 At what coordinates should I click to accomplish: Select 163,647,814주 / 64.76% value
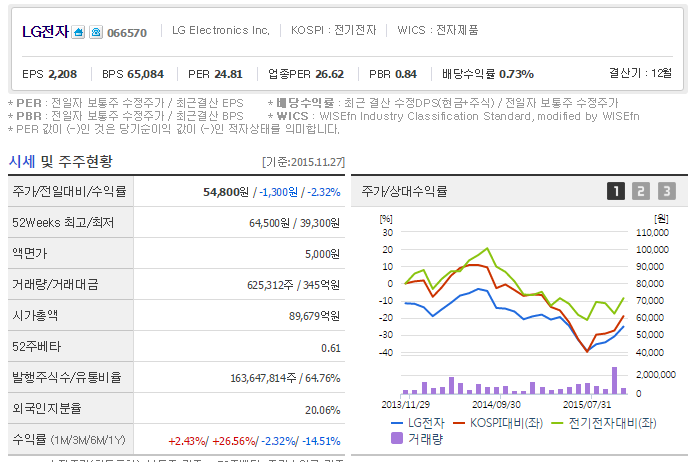pos(285,378)
